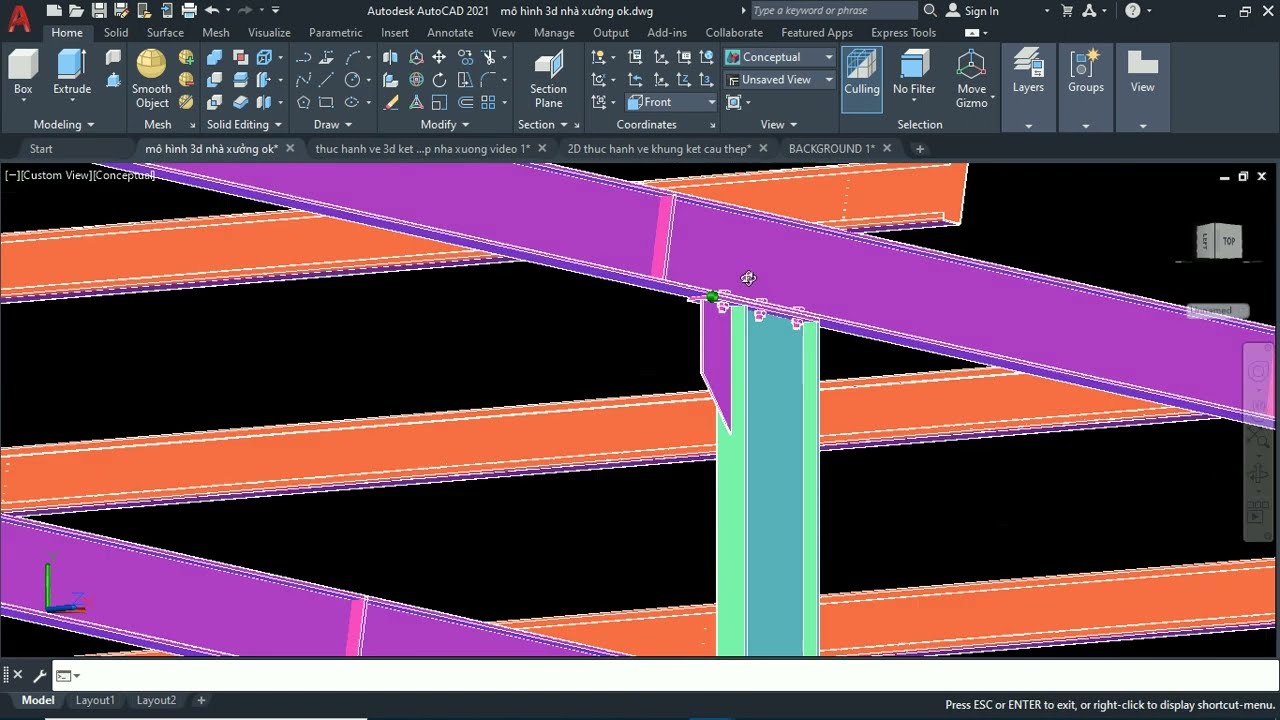Click Sign In button
Image resolution: width=1280 pixels, height=720 pixels.
[x=972, y=11]
